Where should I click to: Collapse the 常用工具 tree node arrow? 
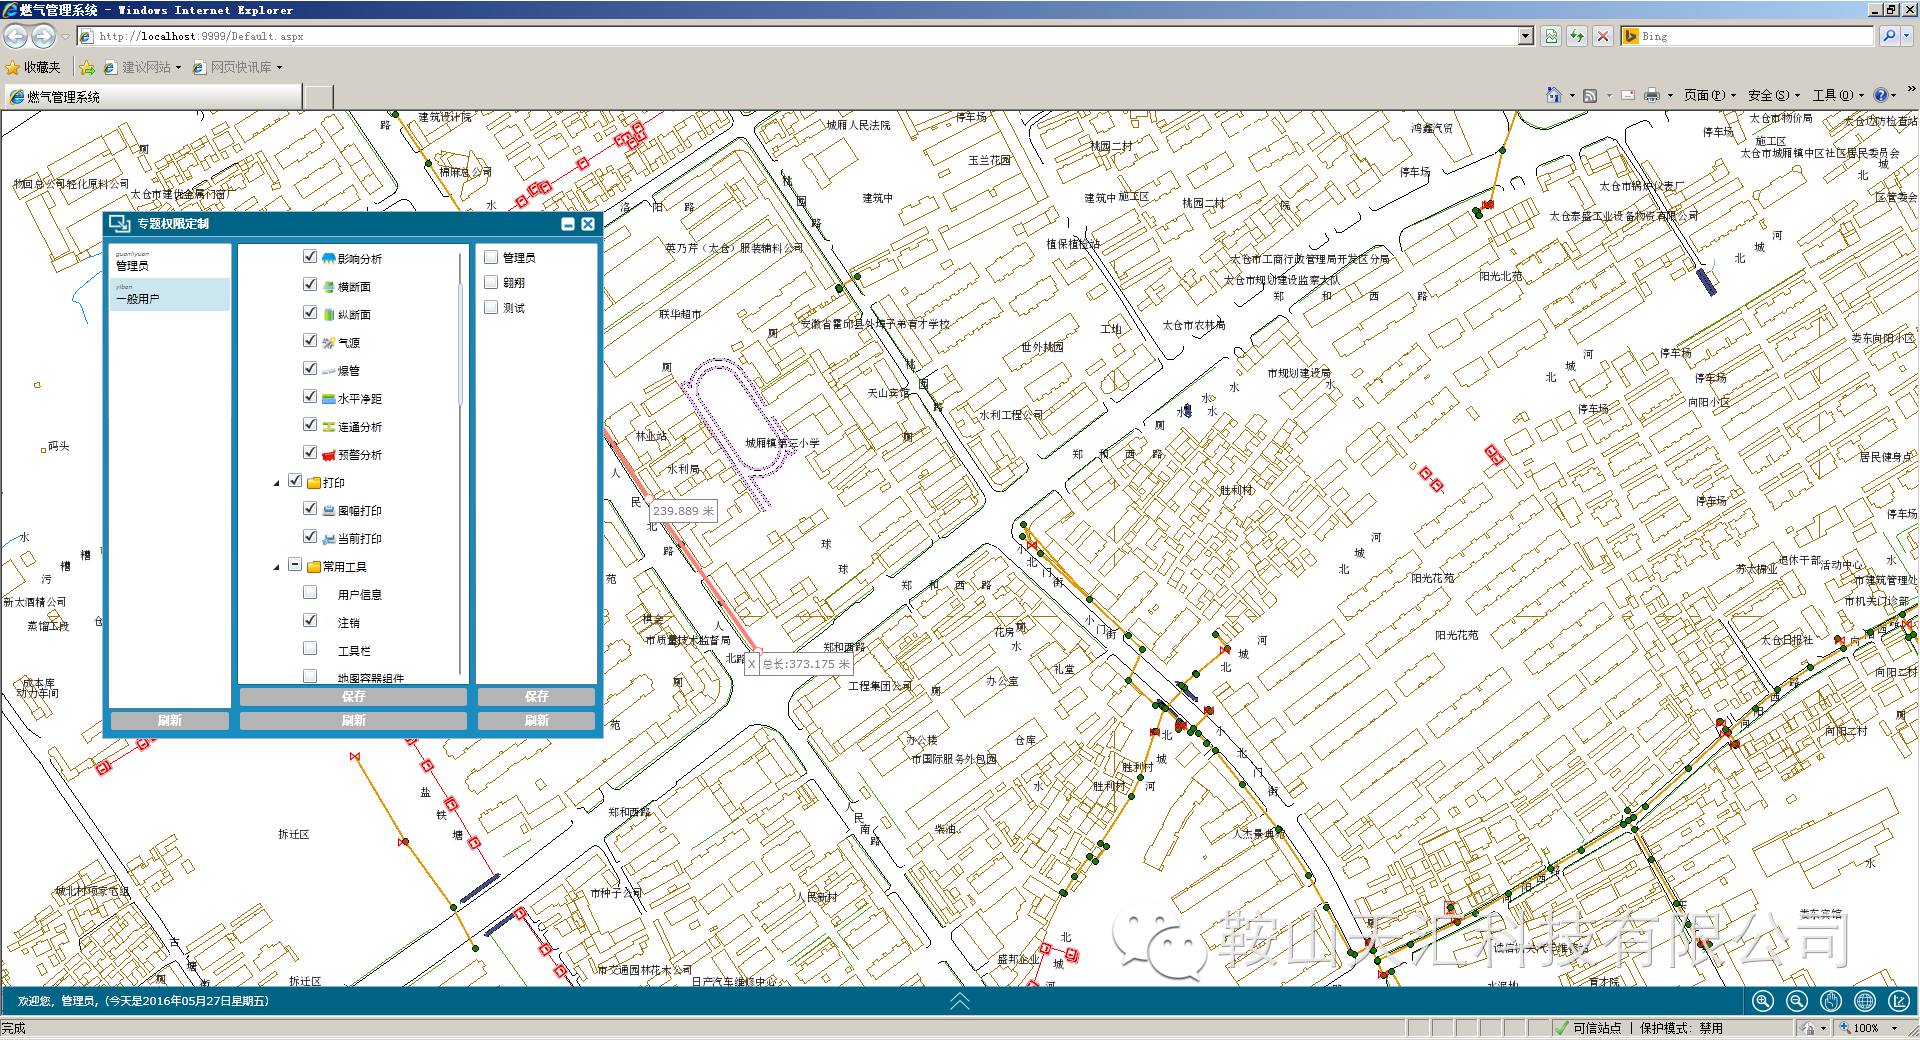click(277, 567)
